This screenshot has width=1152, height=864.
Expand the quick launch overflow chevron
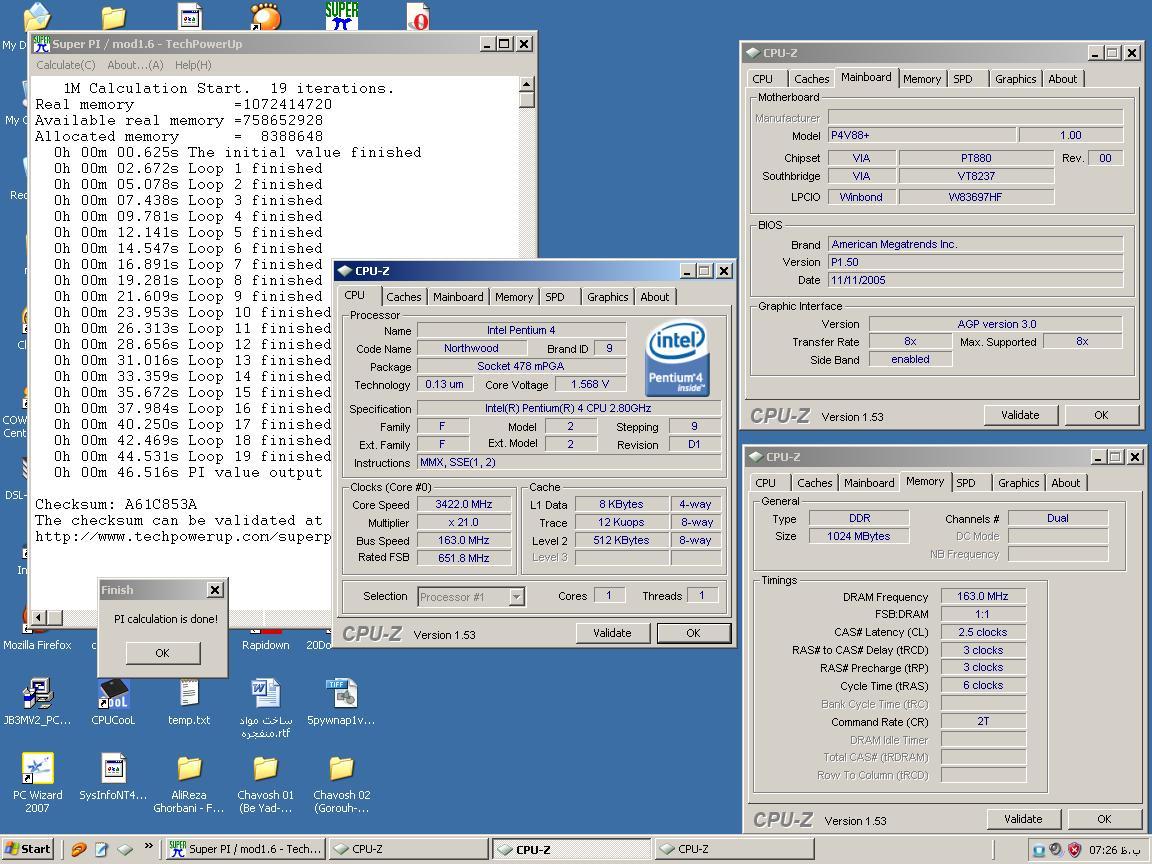pyautogui.click(x=148, y=846)
